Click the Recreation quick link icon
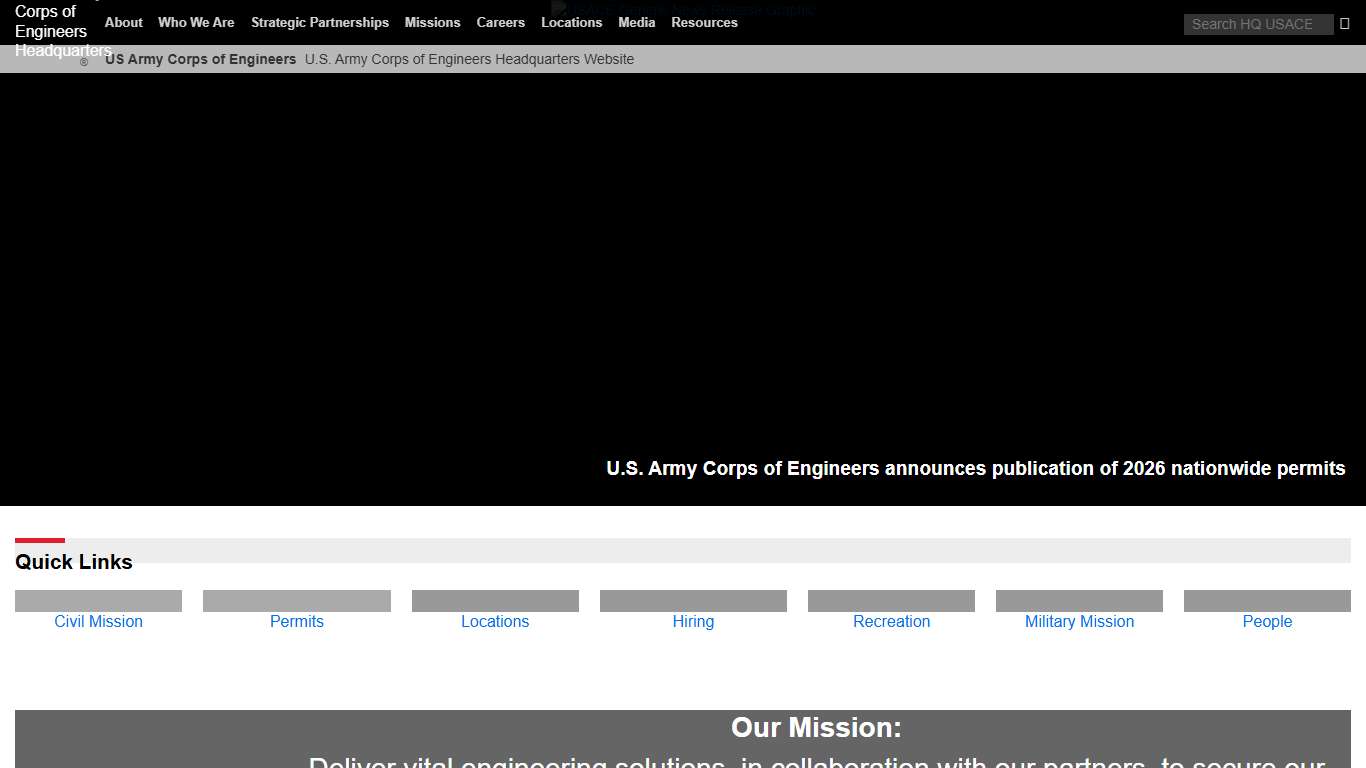The image size is (1366, 768). pos(891,600)
